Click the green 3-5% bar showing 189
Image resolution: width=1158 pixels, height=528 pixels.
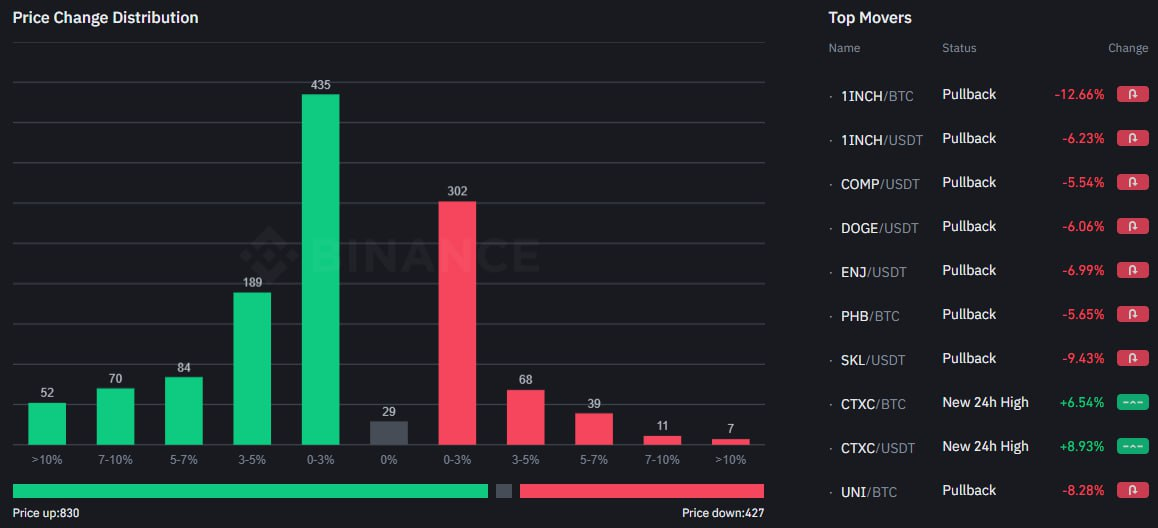252,368
